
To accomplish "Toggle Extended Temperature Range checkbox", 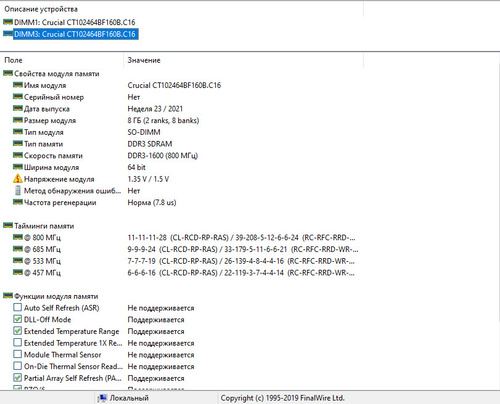I will pos(18,331).
